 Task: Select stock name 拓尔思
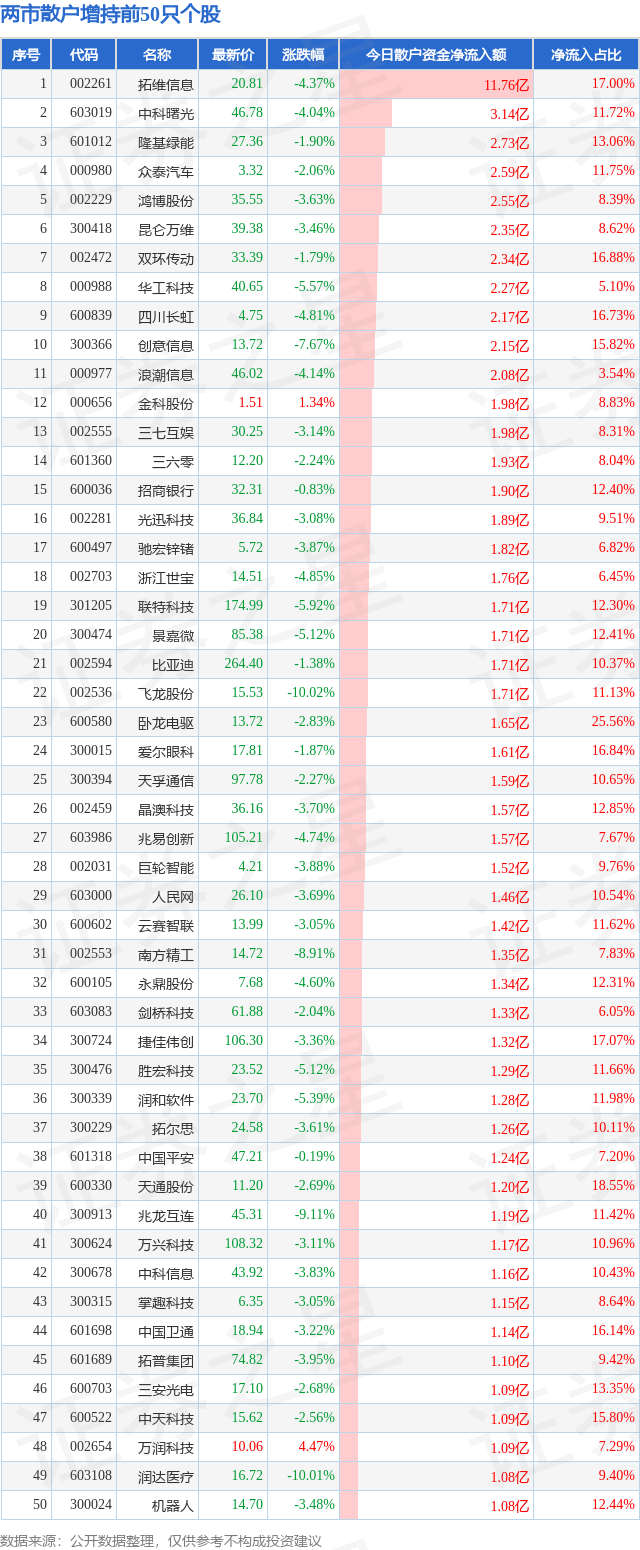[173, 1128]
